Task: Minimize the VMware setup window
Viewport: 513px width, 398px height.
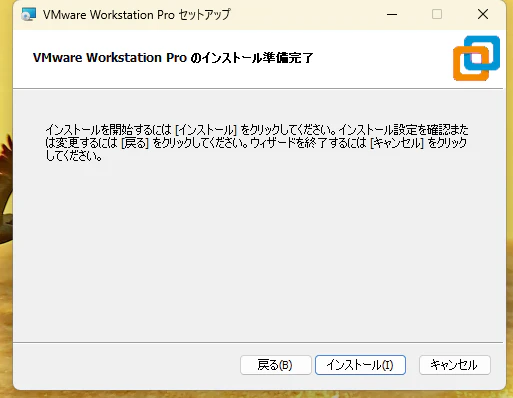Action: point(392,14)
